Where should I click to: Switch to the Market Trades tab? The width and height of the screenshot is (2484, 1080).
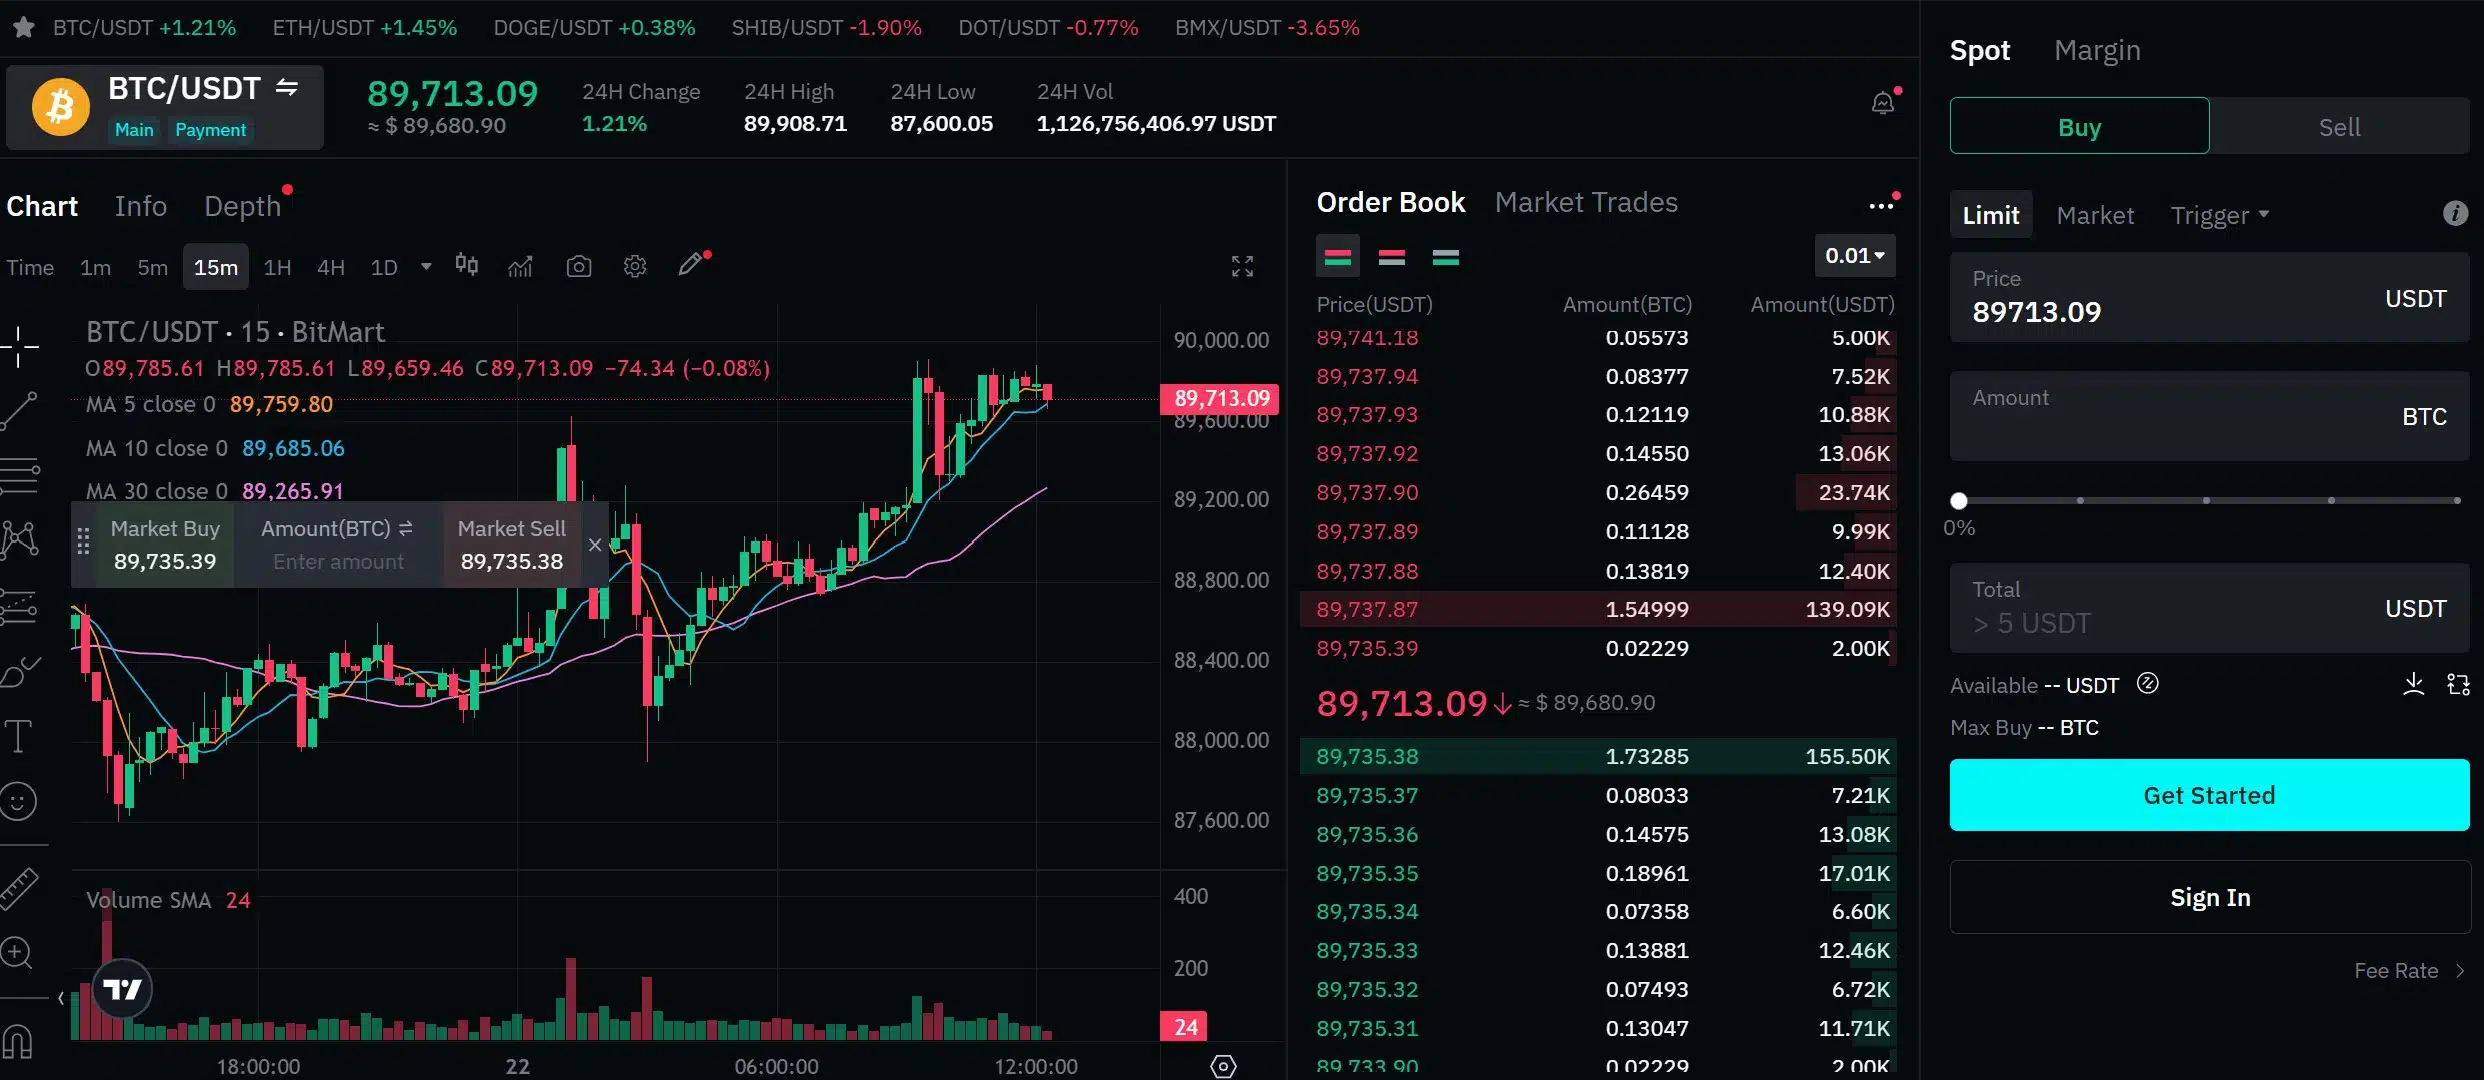click(x=1587, y=202)
